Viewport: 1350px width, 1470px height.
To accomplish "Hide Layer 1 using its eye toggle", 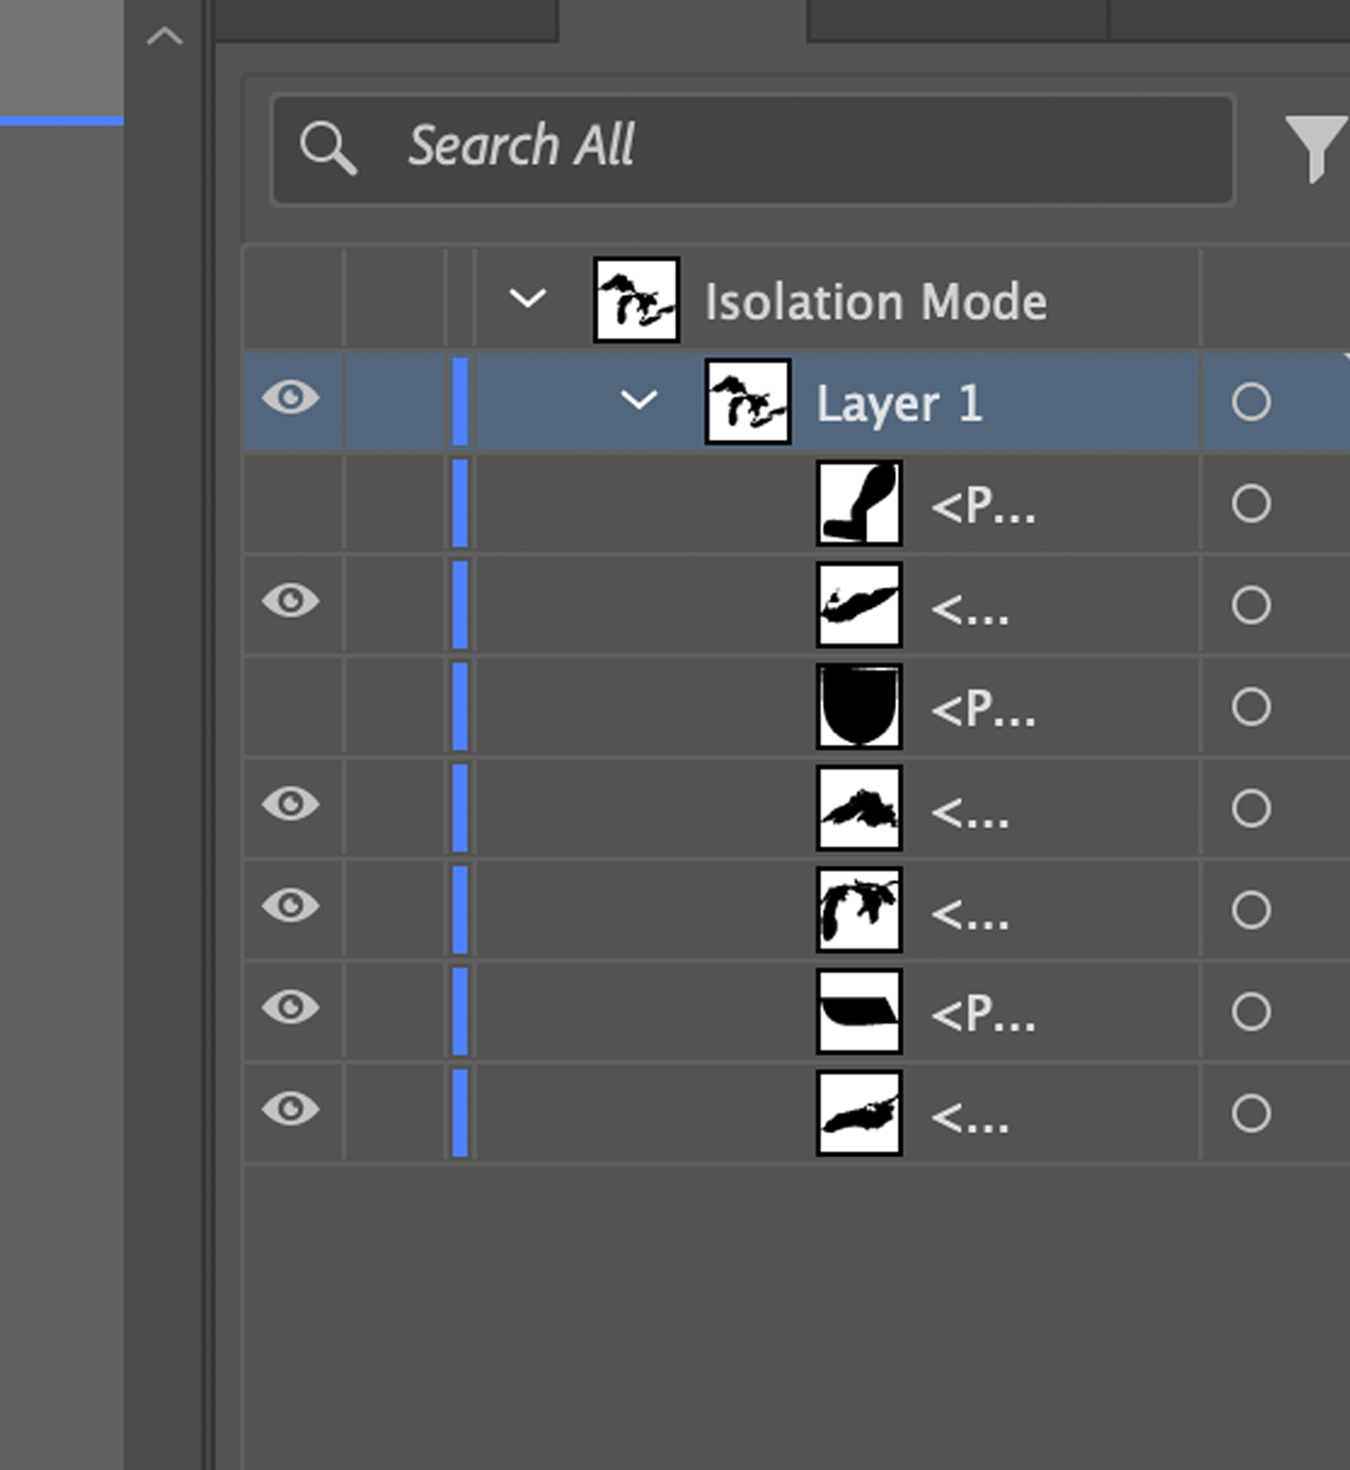I will tap(290, 398).
